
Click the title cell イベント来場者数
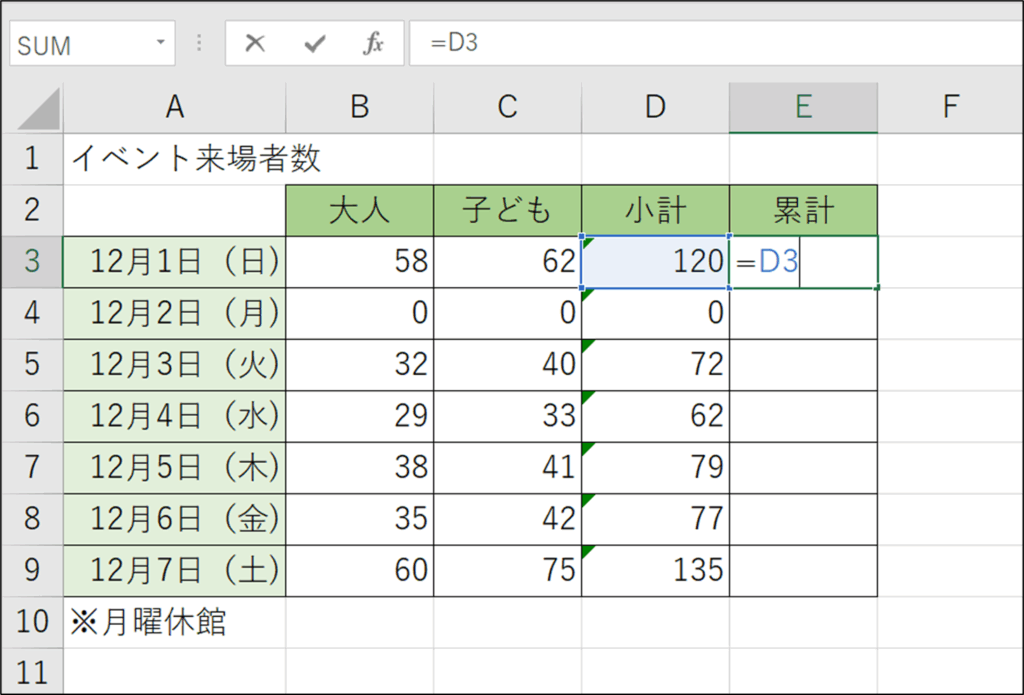(x=174, y=159)
